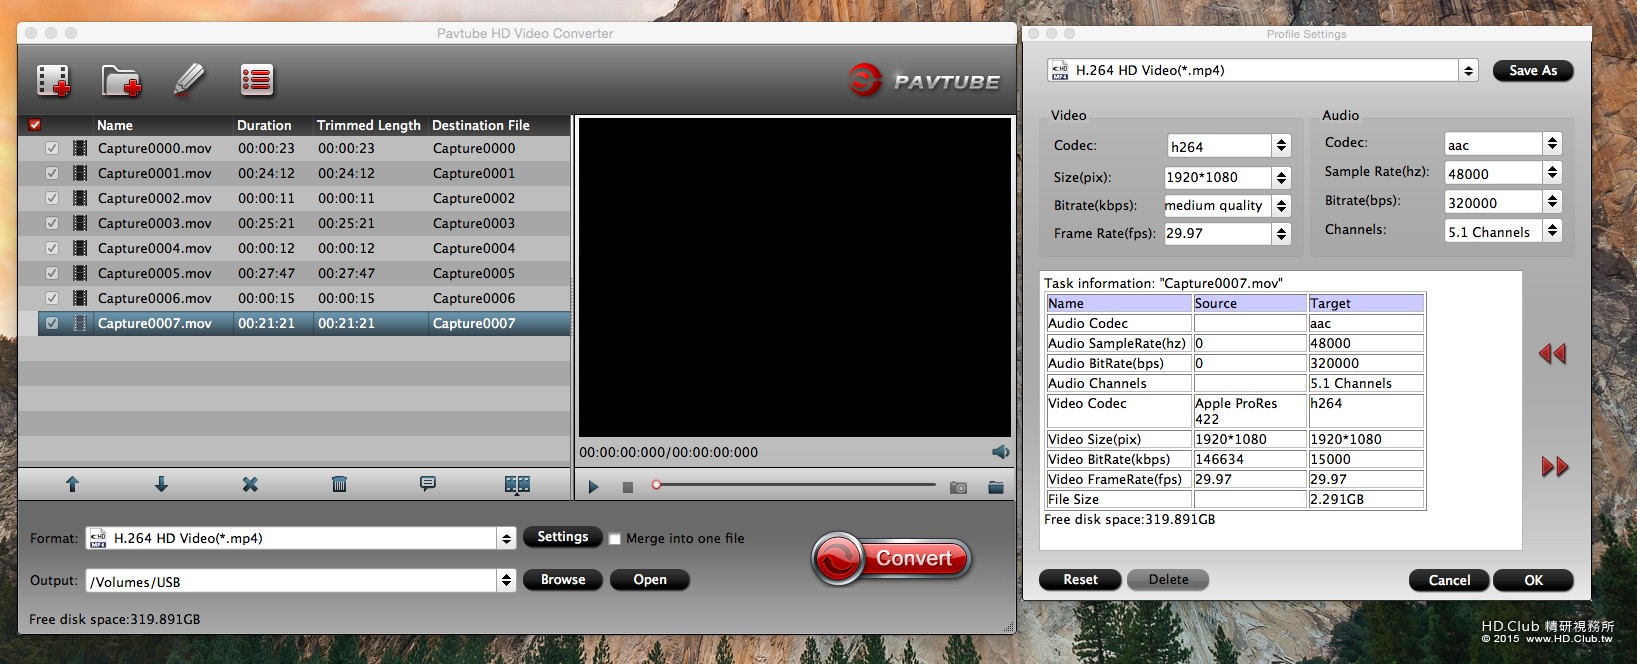The width and height of the screenshot is (1637, 664).
Task: Click the Target column header in task table
Action: click(1366, 303)
